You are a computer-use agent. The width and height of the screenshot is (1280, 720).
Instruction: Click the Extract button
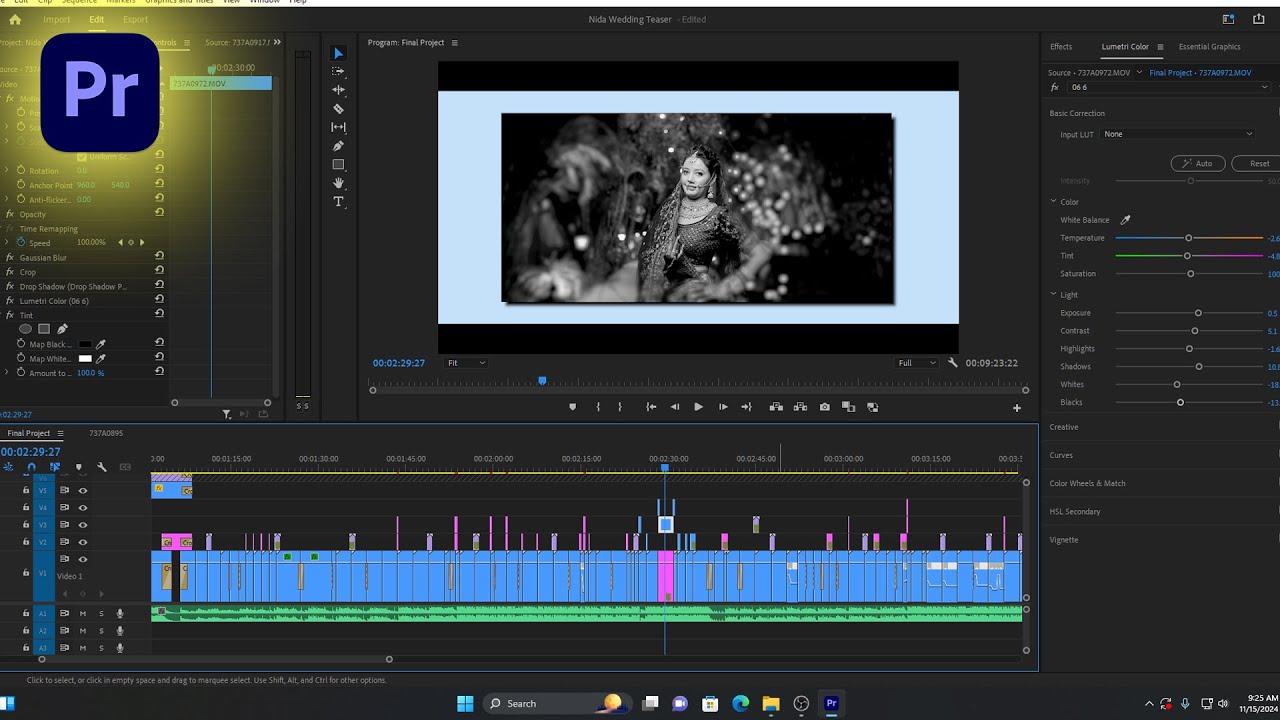coord(800,407)
